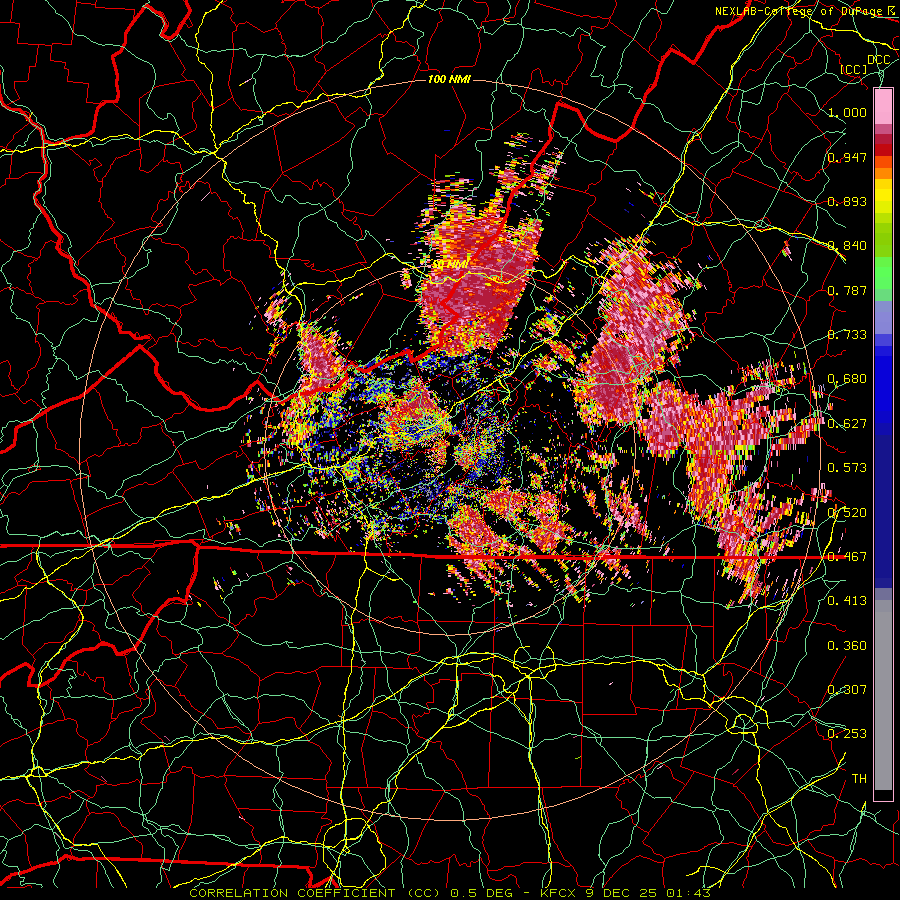Click the 100 NMI range ring label
900x900 pixels.
coord(449,79)
